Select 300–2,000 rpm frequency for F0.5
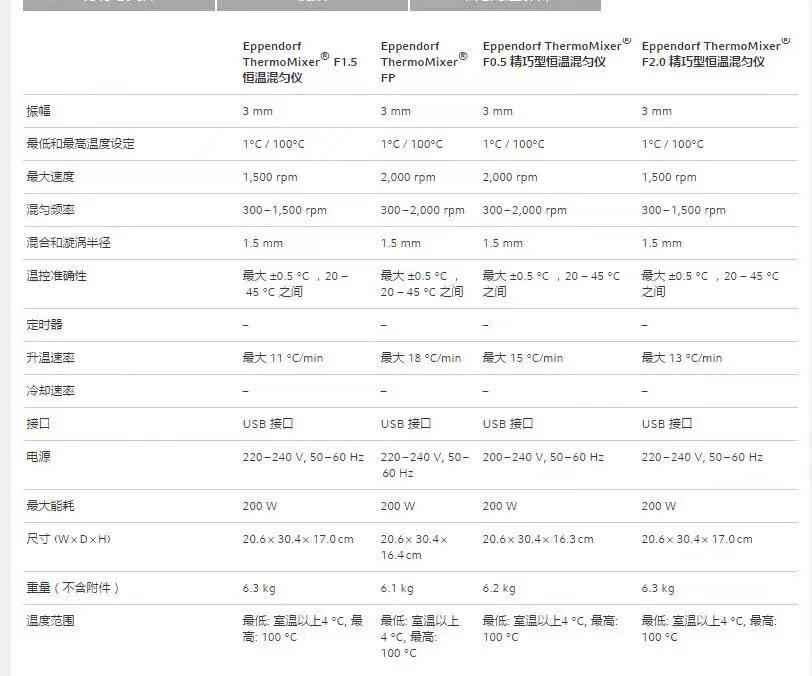This screenshot has height=676, width=812. 525,210
